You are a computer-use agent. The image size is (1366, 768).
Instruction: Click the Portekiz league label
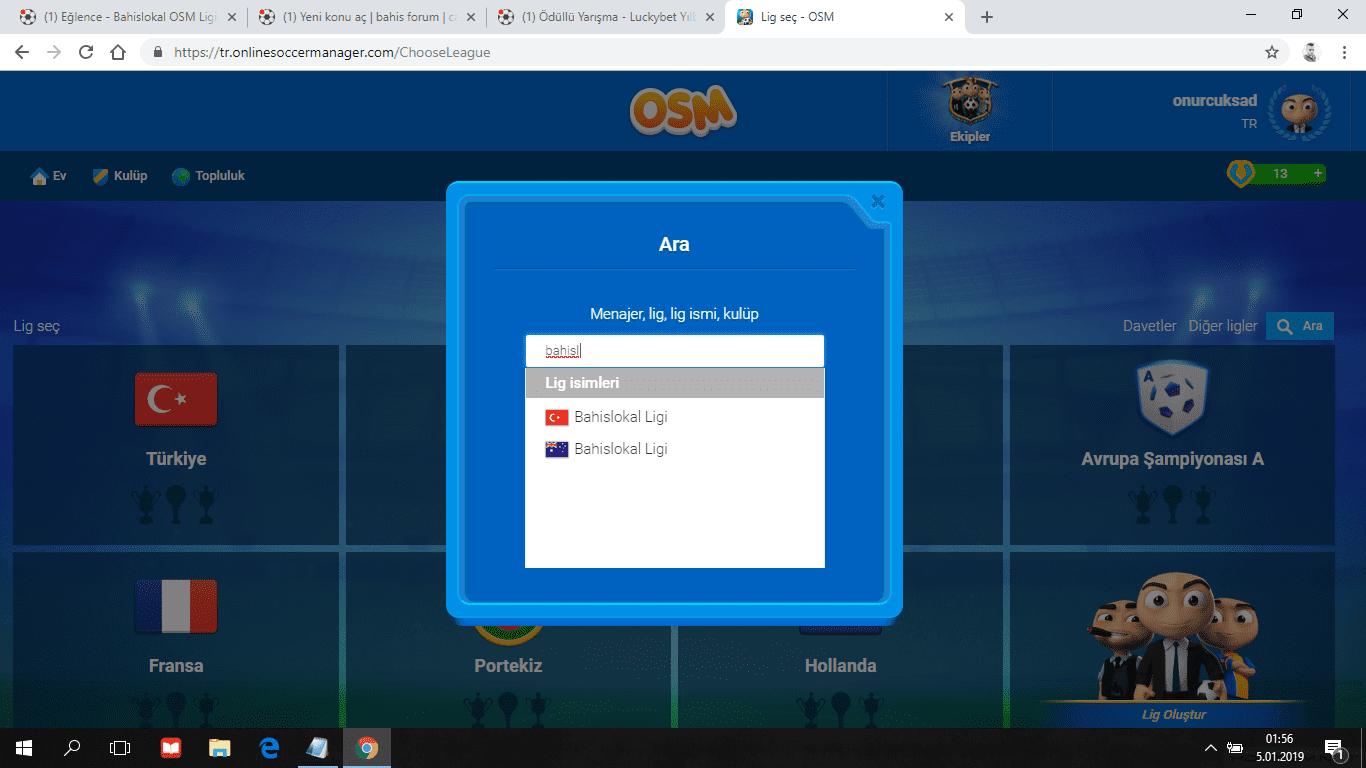(508, 666)
